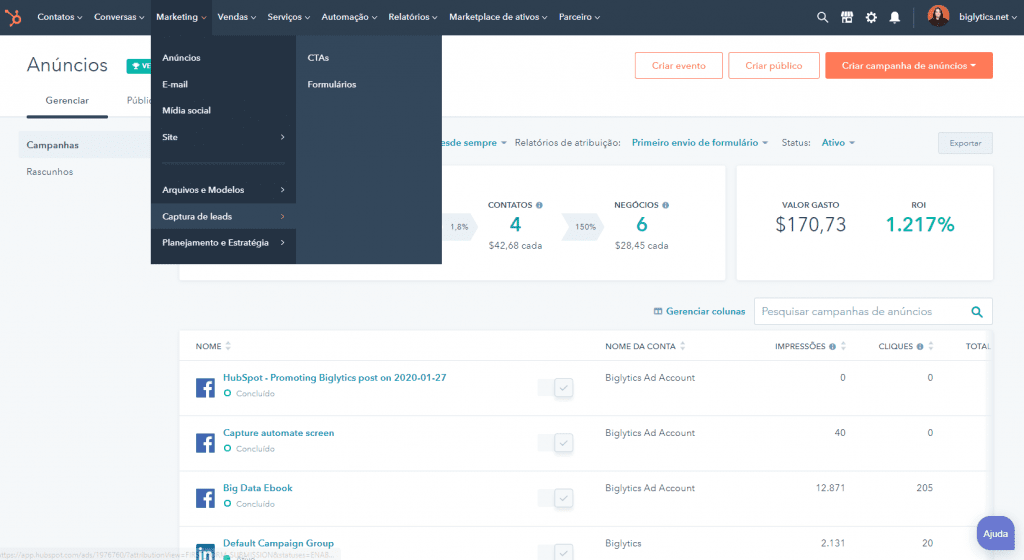Select CTAs from the Captura de leads submenu
This screenshot has width=1024, height=560.
(318, 58)
